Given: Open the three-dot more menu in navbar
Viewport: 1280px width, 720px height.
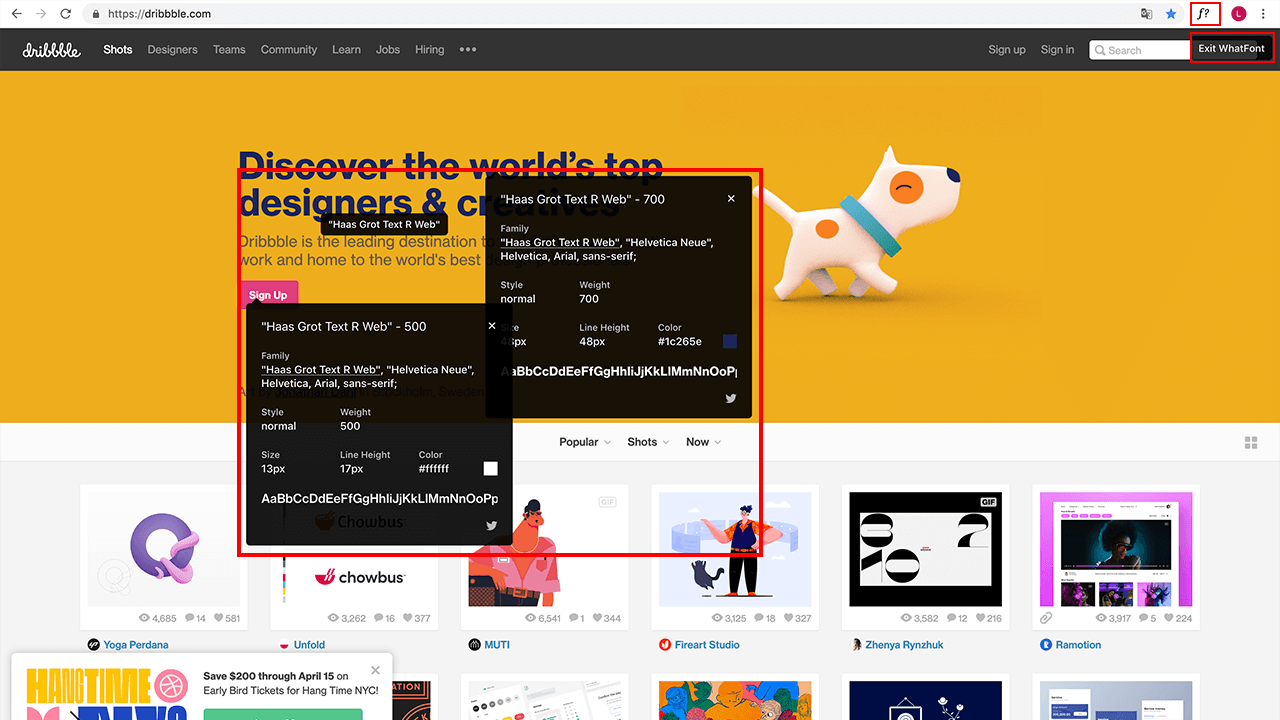Looking at the screenshot, I should point(468,50).
